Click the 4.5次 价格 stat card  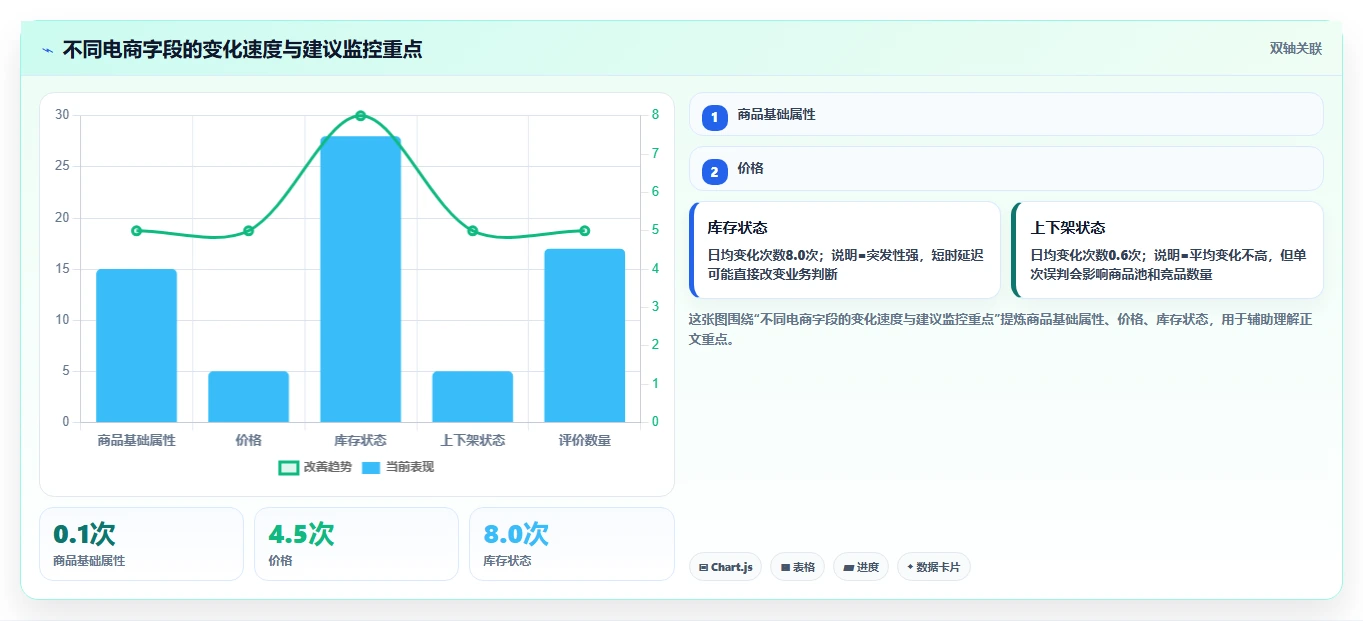point(356,544)
